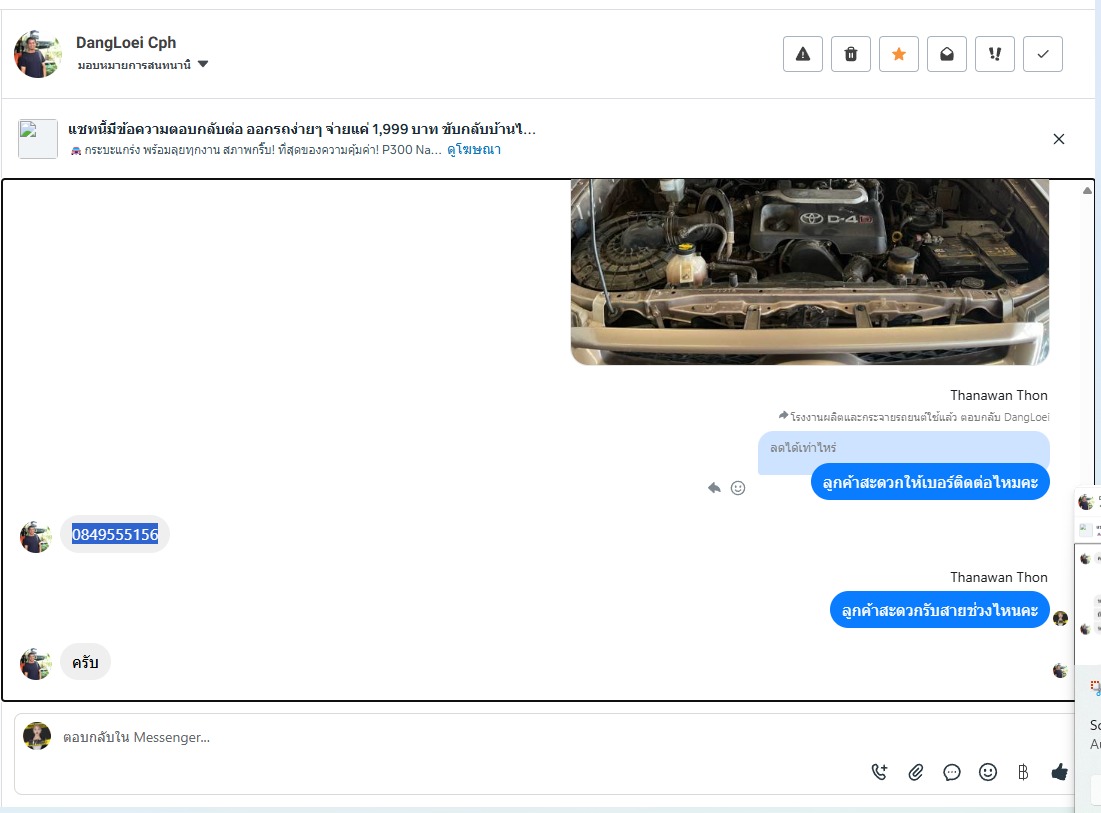
Task: Attach a file with paperclip icon
Action: (x=916, y=772)
